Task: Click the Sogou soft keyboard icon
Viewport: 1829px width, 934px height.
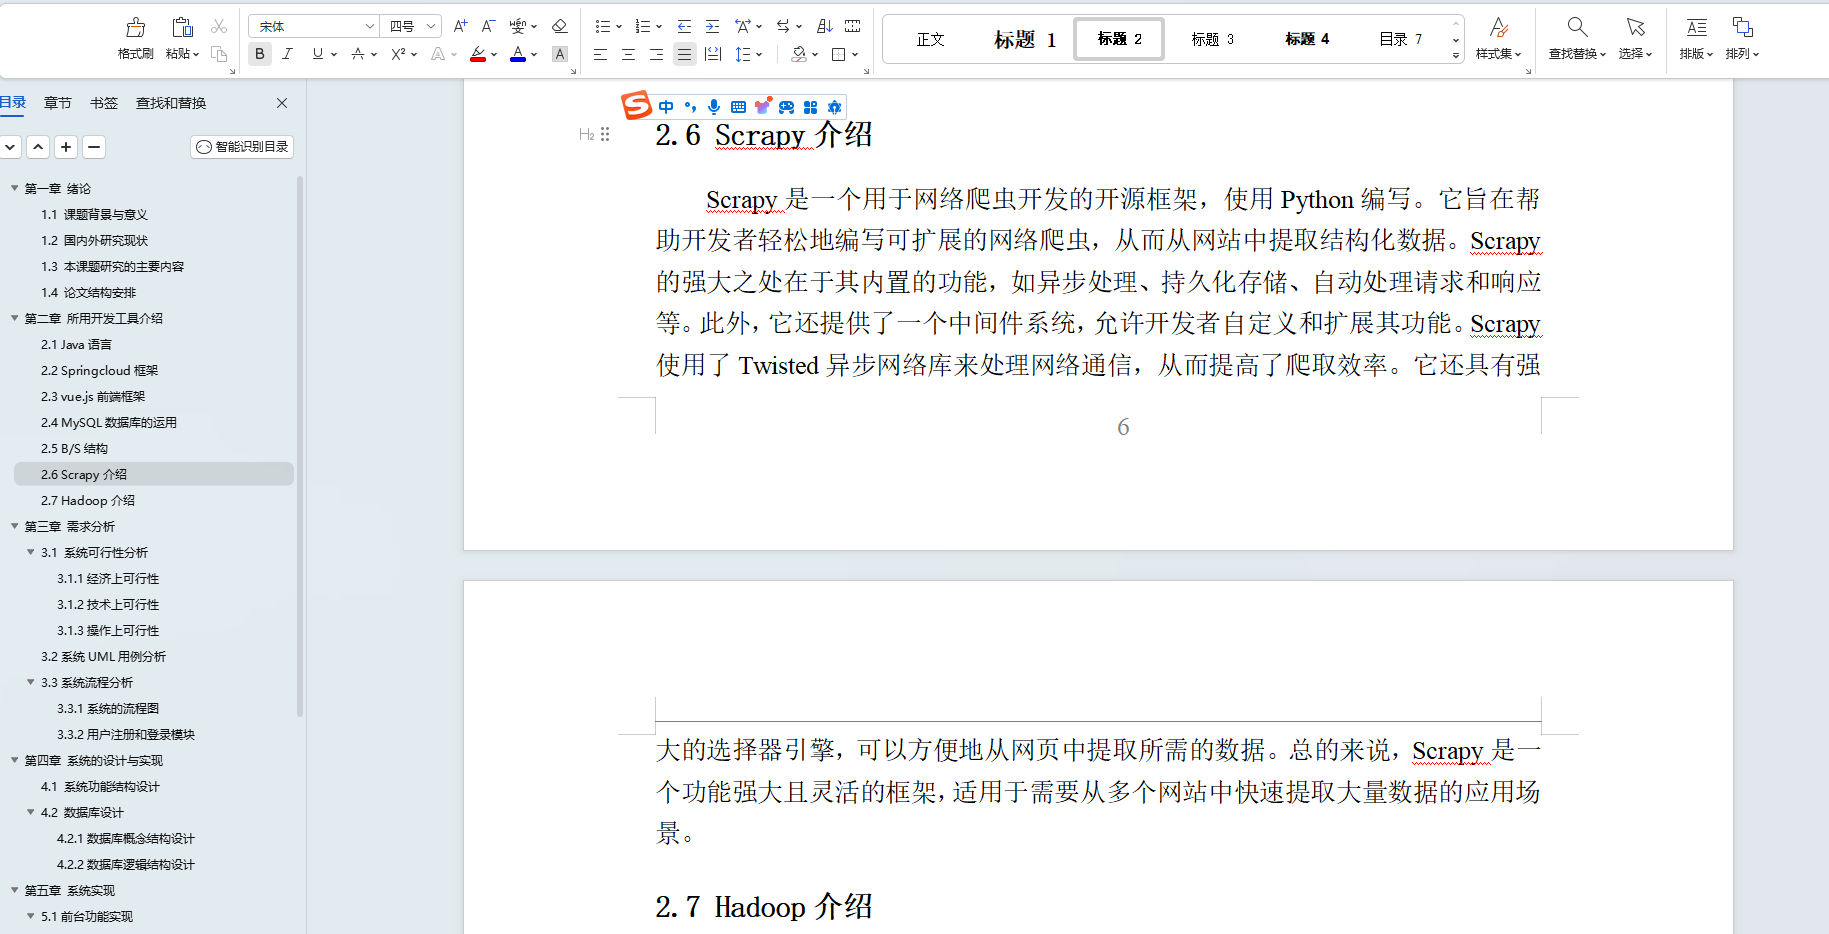Action: tap(738, 107)
